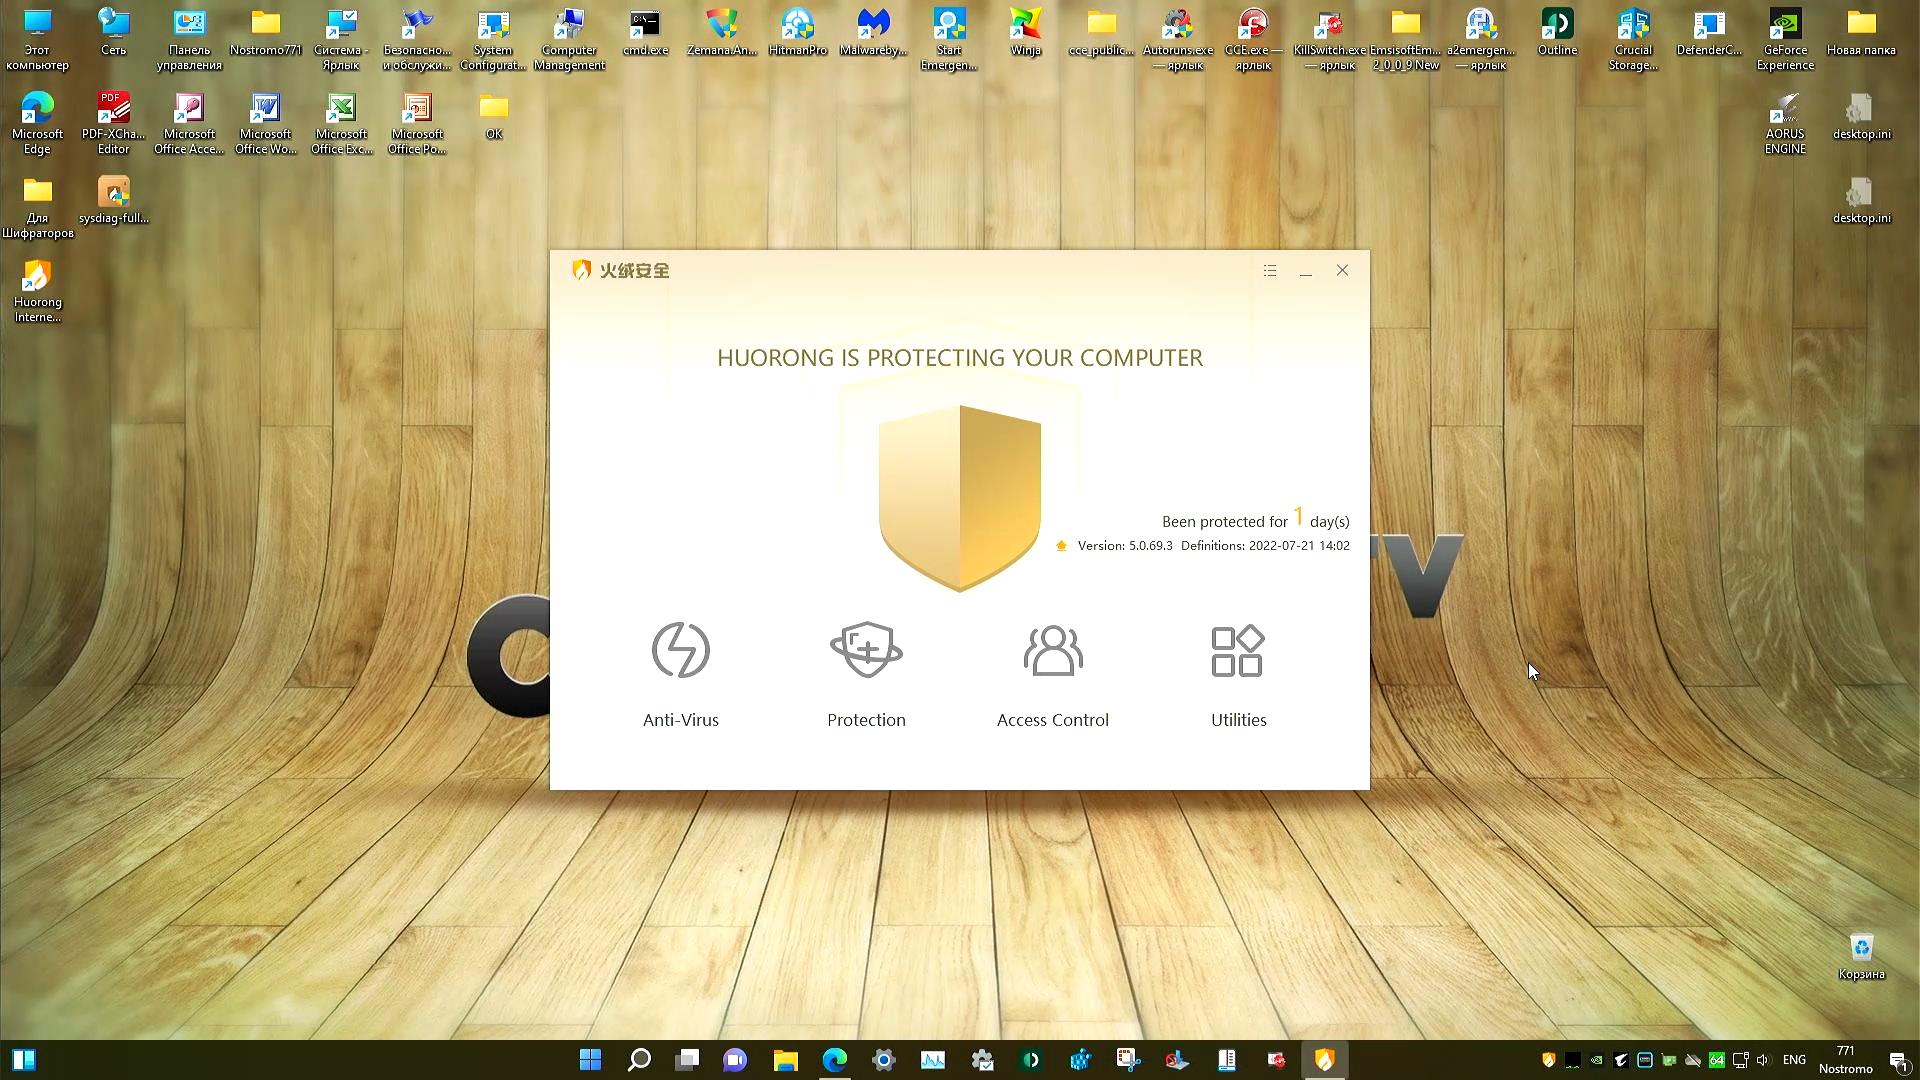Open AORUS ENGINE from the desktop
The width and height of the screenshot is (1920, 1080).
tap(1785, 112)
